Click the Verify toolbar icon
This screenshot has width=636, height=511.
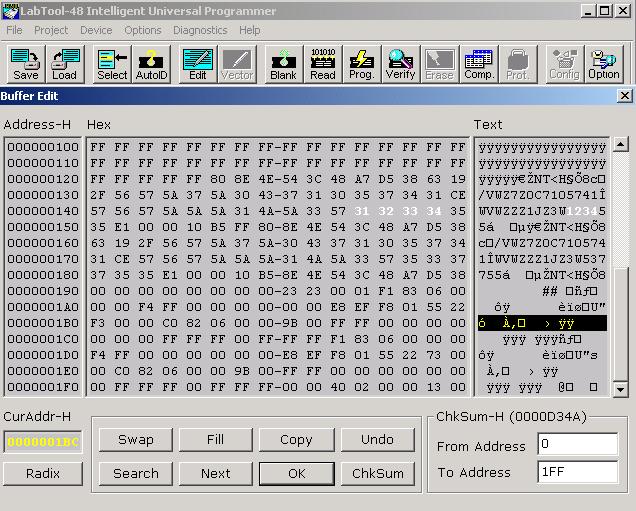pos(400,64)
